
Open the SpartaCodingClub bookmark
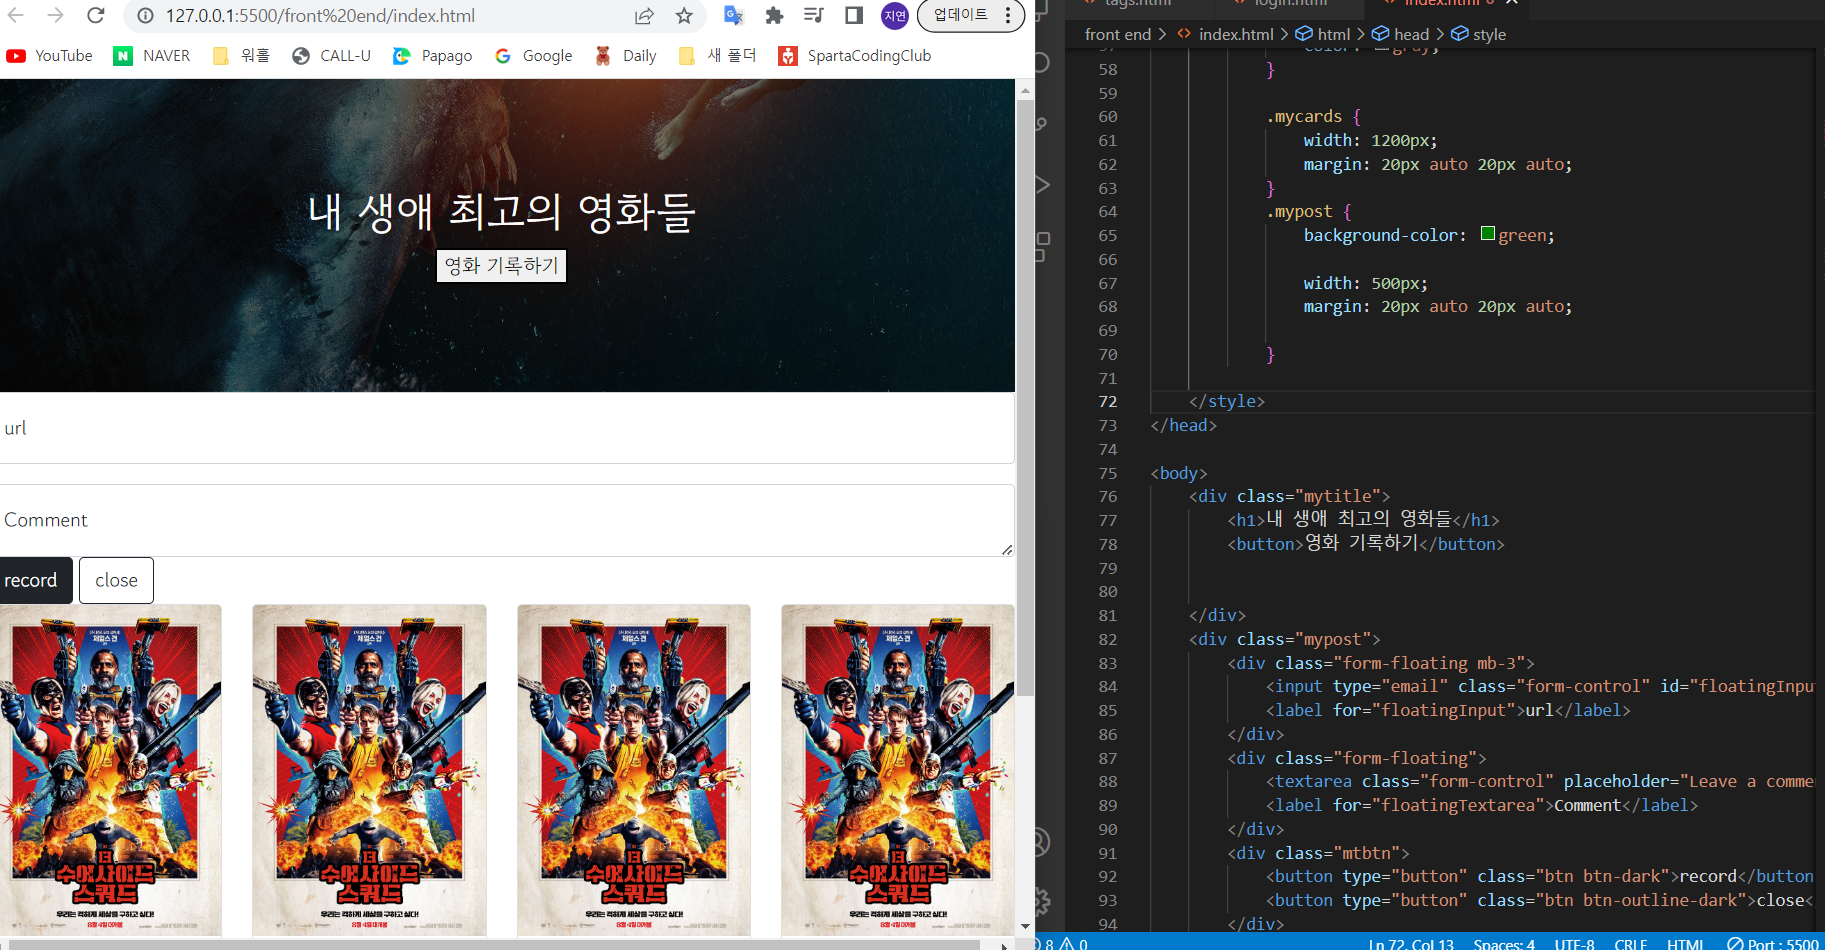pos(855,56)
